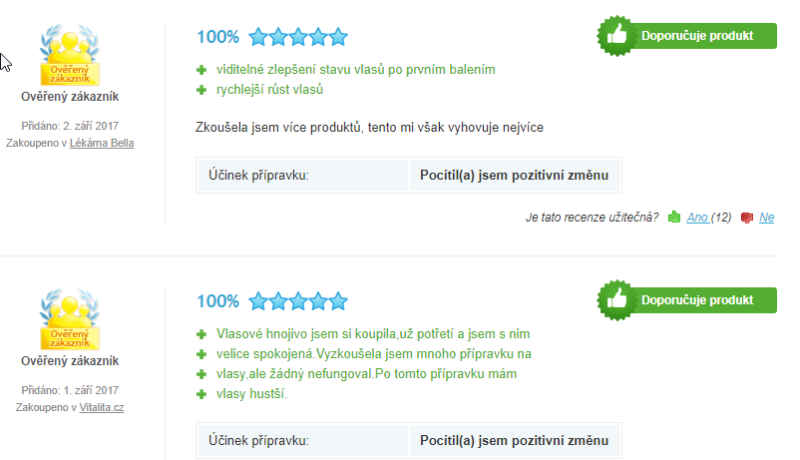Click the second review's 'Účinek přípravku:' label

click(258, 440)
